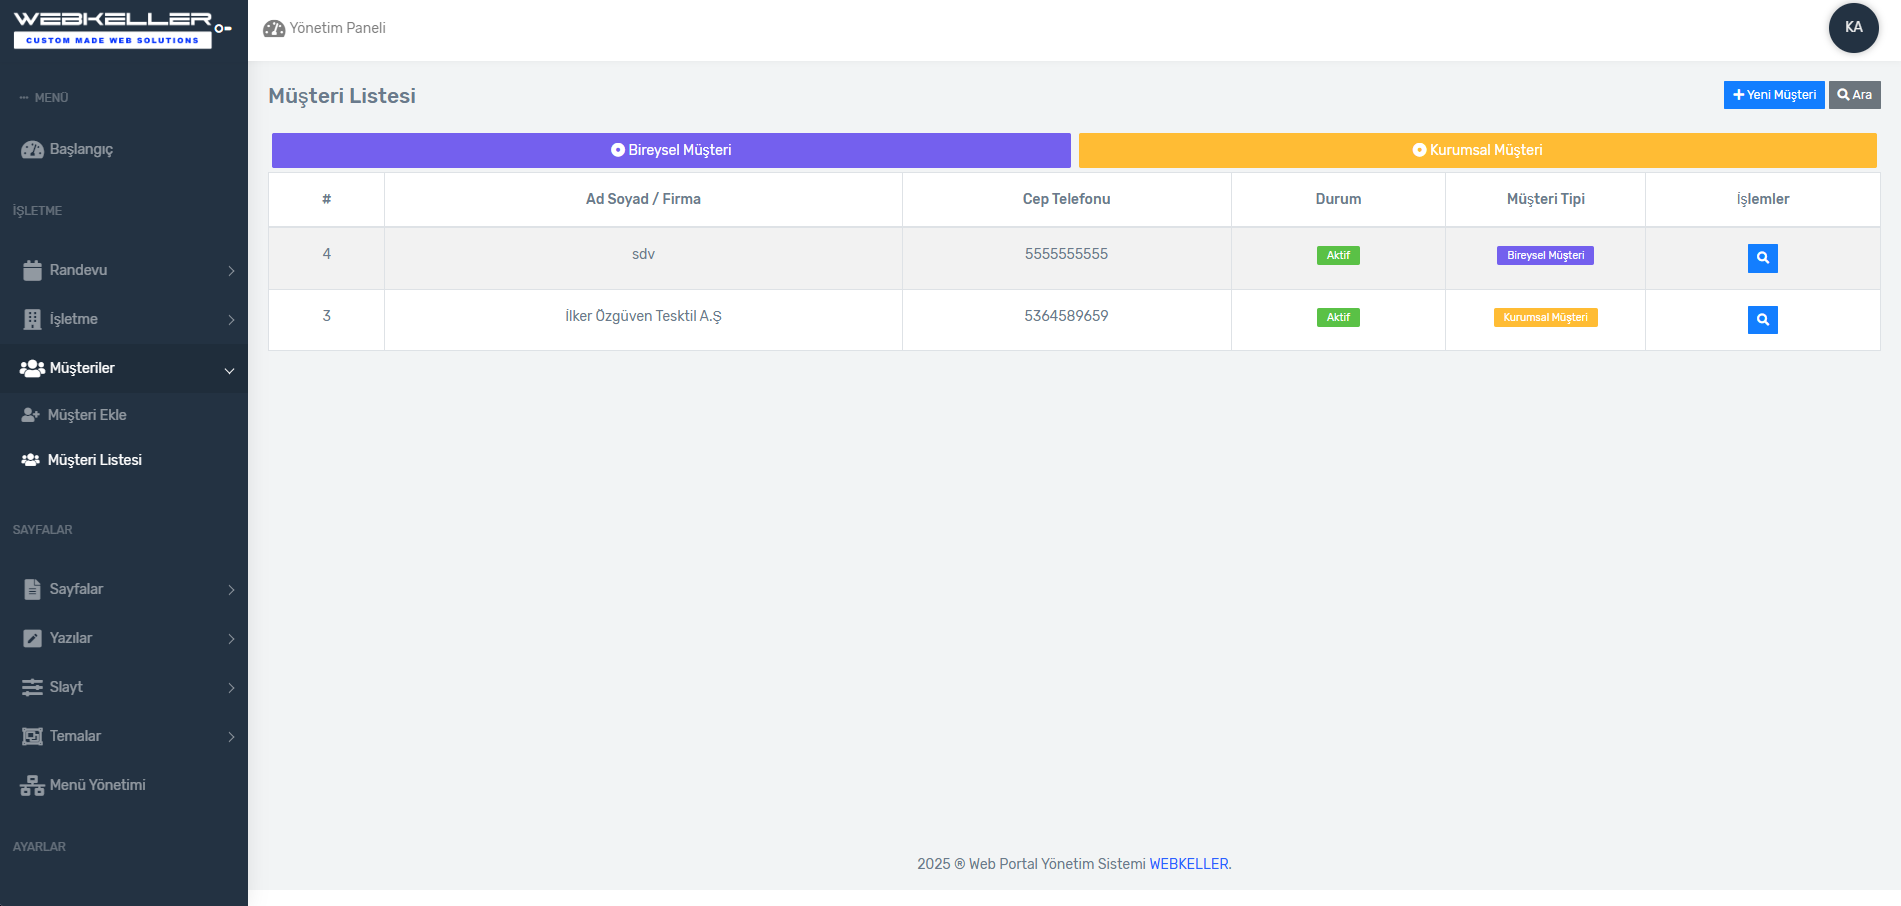Click the Kurumsal Müşteri badge in row 3

(x=1545, y=318)
